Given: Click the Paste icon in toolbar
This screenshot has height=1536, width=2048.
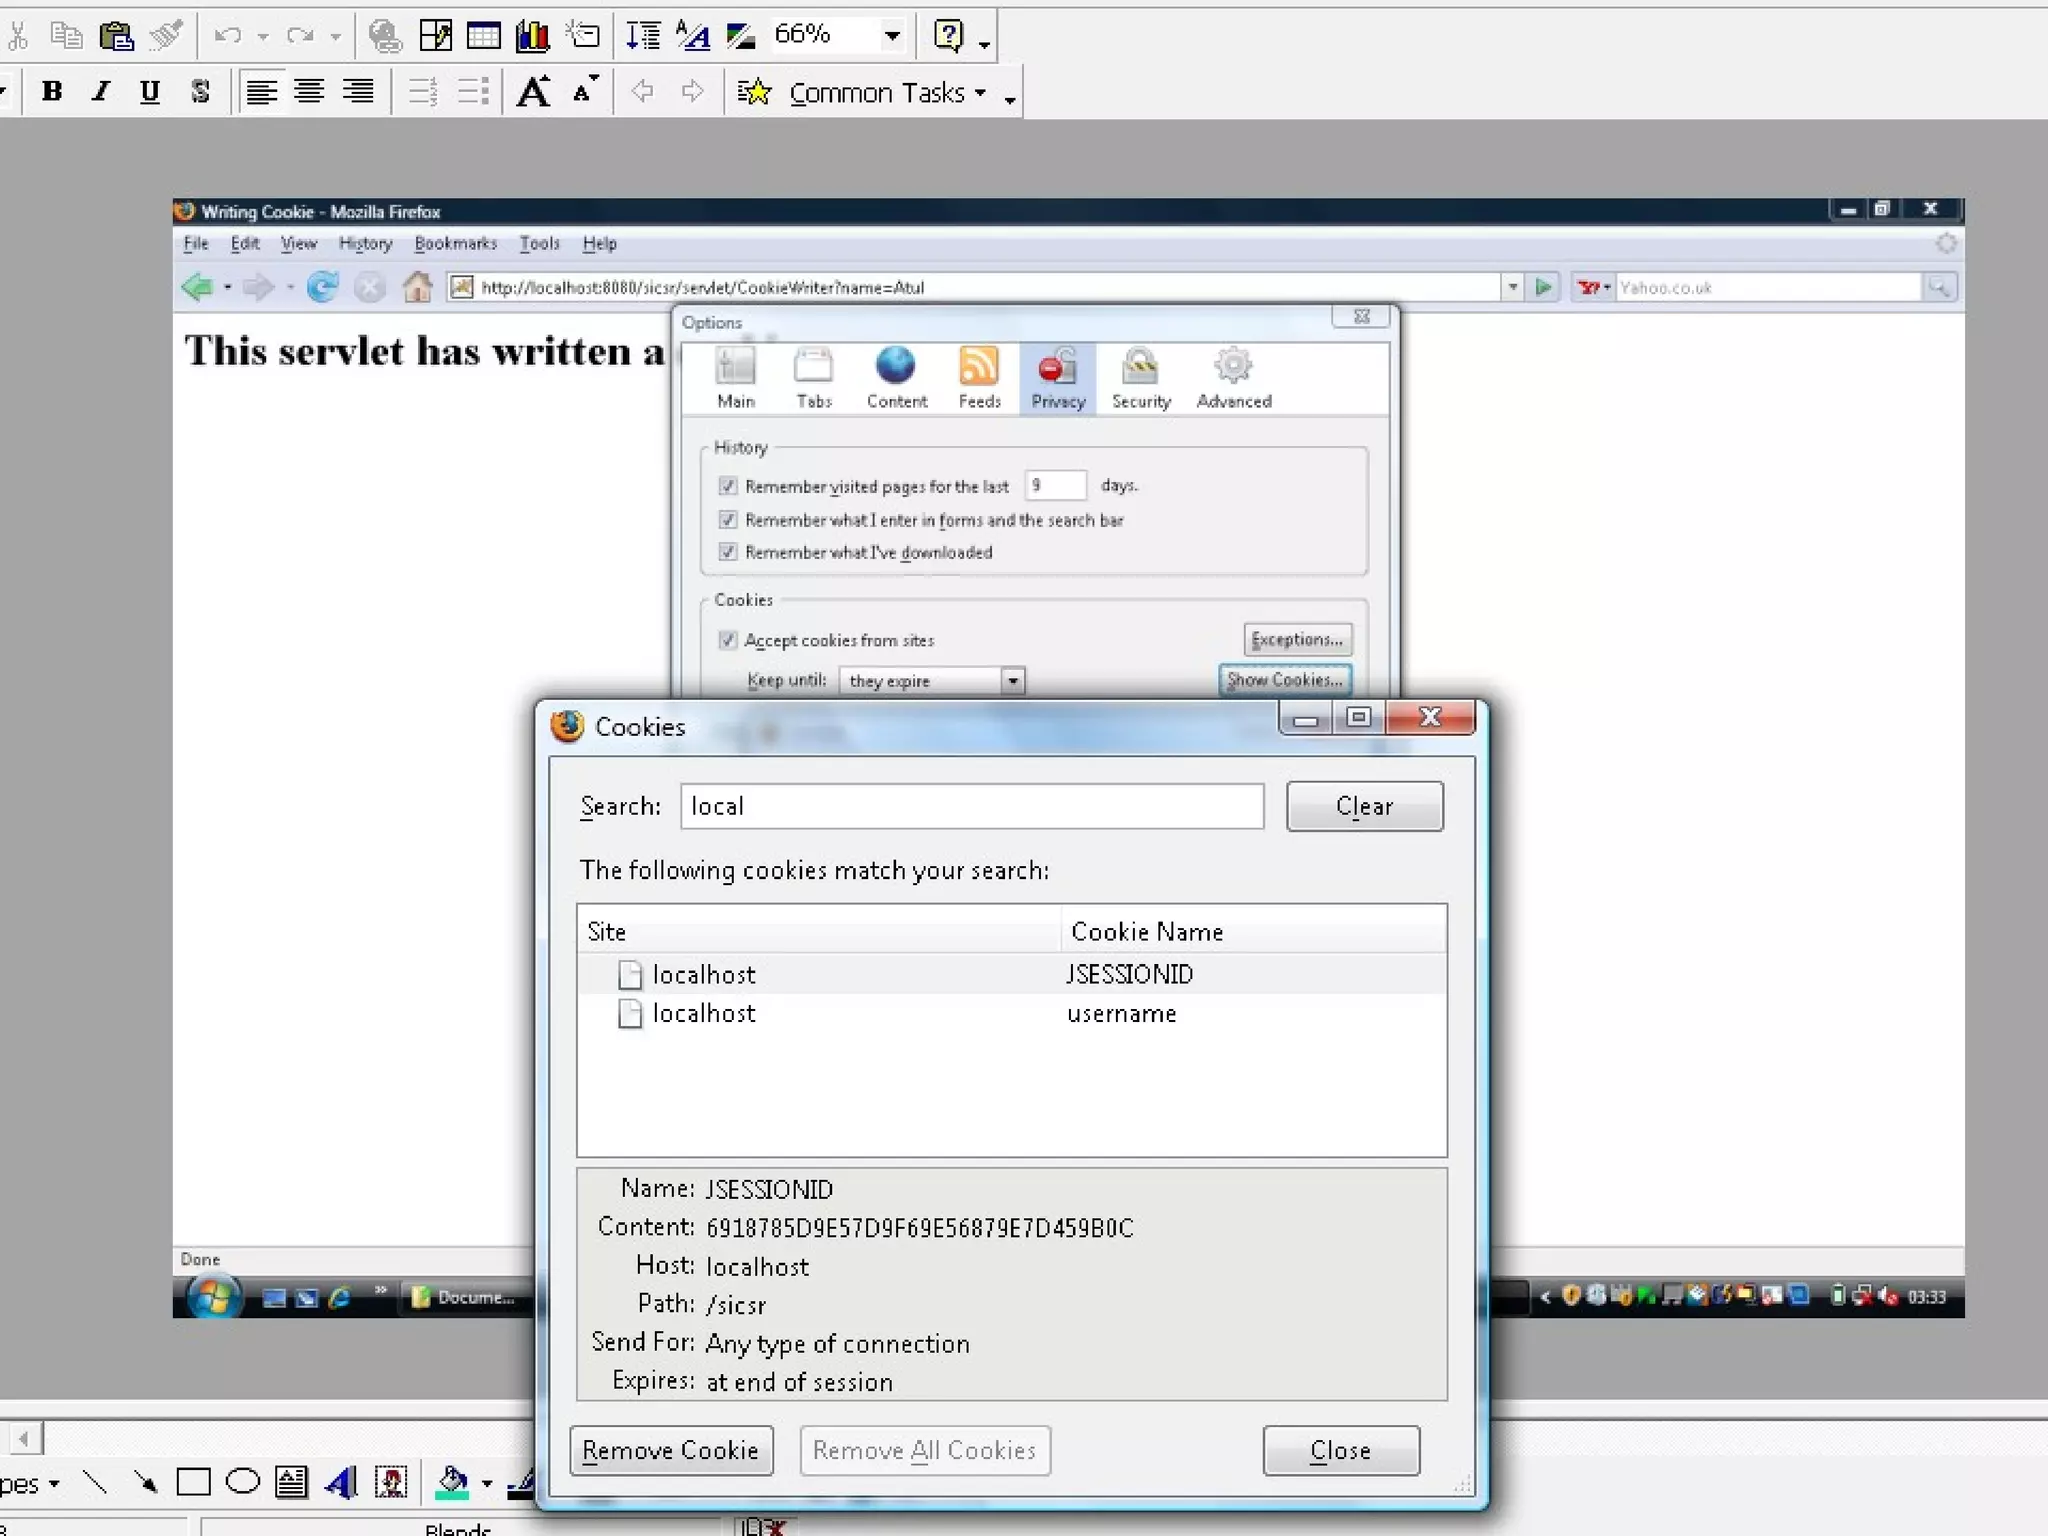Looking at the screenshot, I should (117, 36).
